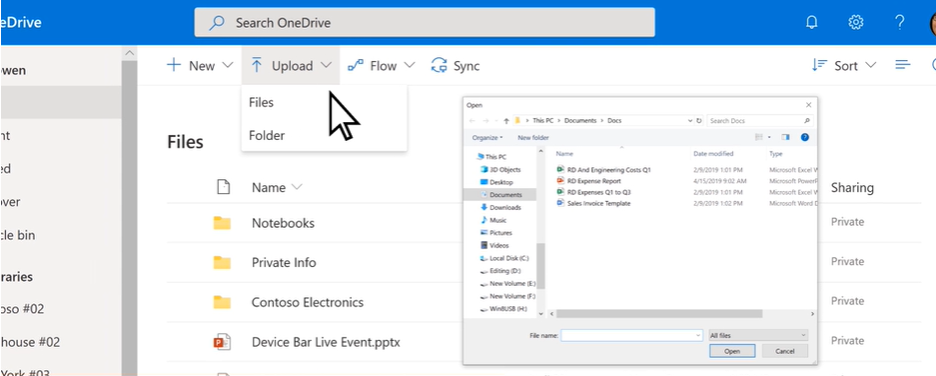Screen dimensions: 936x376
Task: Switch the view options list icon
Action: click(903, 65)
